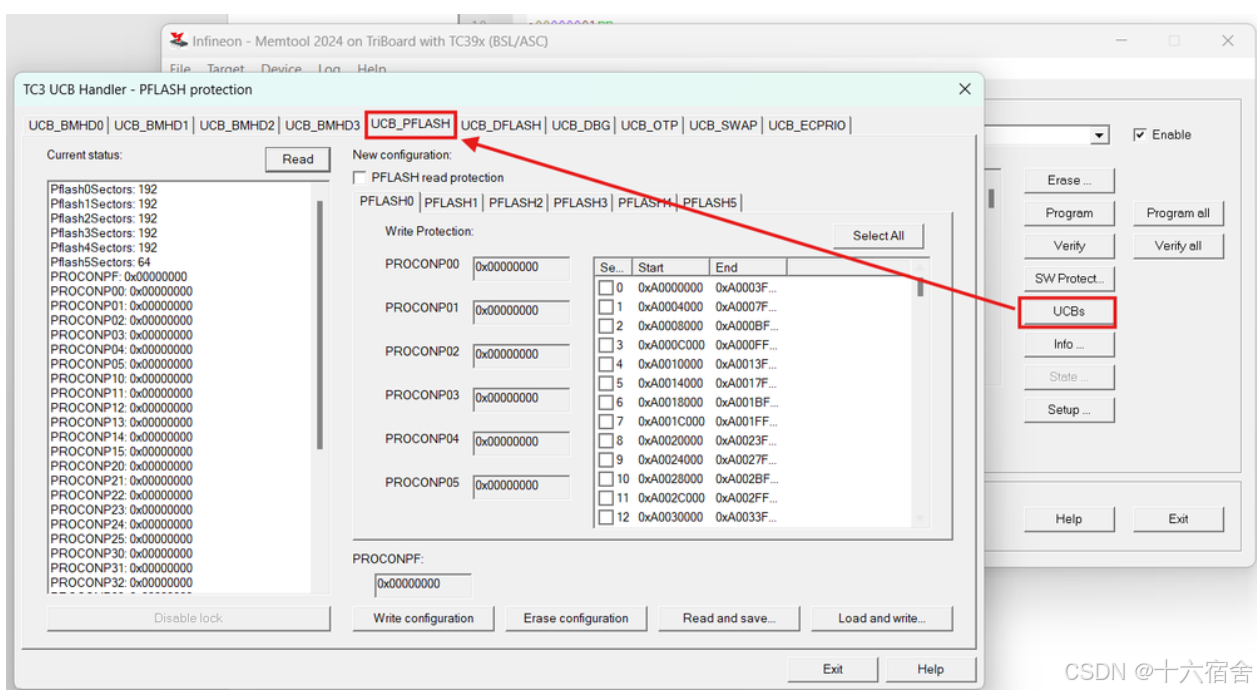Select the PFLASH0 sub-tab
Screen dimensions: 1257x693
(387, 201)
